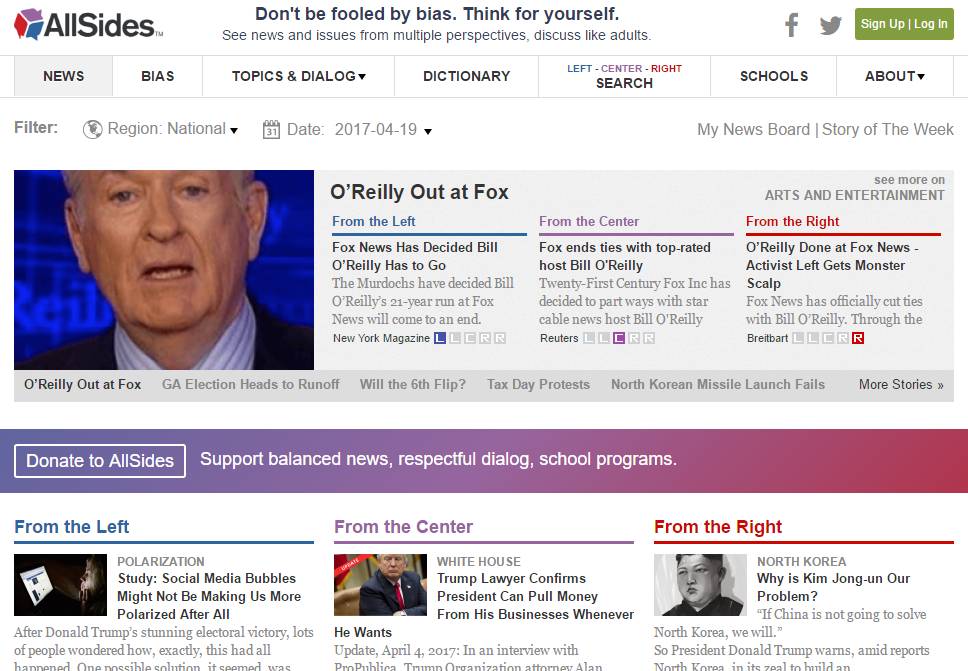968x671 pixels.
Task: Open the Date 2017-04-19 dropdown
Action: tap(359, 130)
